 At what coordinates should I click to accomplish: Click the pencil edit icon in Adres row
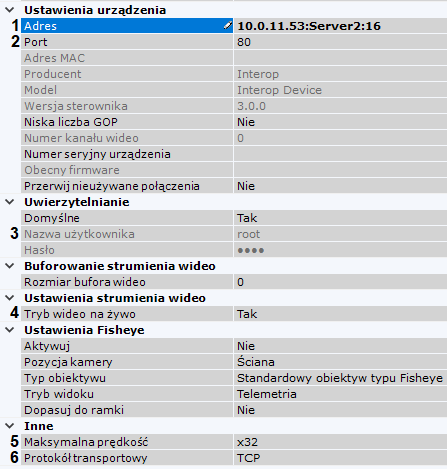[x=228, y=26]
